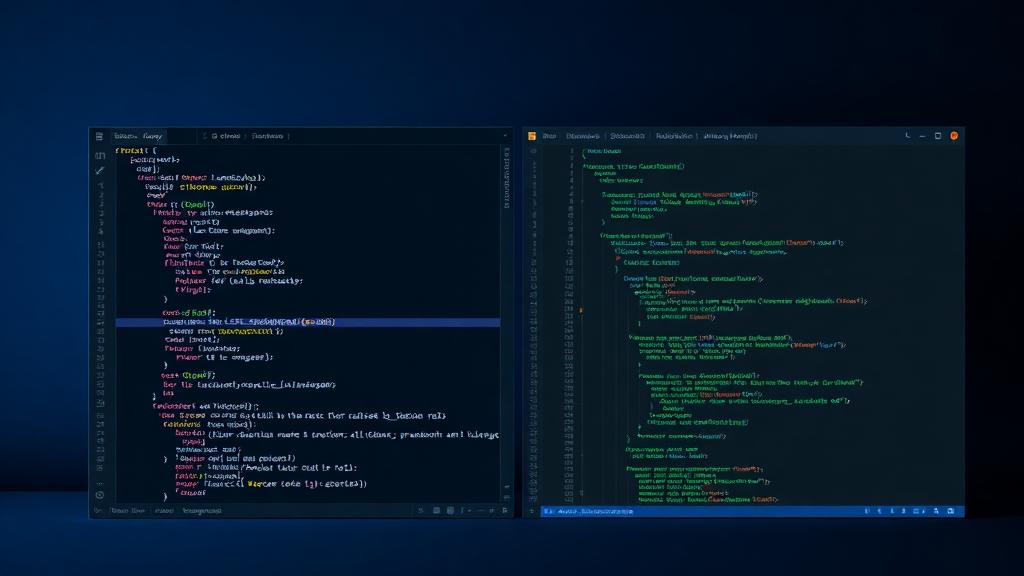Click the red arrow marker in right editor code
Image resolution: width=1024 pixels, height=576 pixels.
618,259
